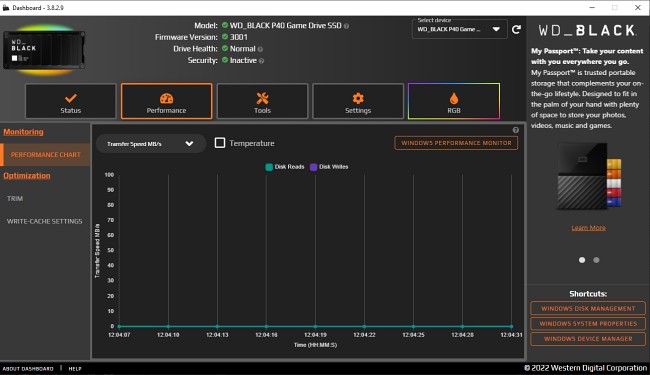Toggle Disk Writes legend series
This screenshot has width=650, height=375.
point(330,167)
